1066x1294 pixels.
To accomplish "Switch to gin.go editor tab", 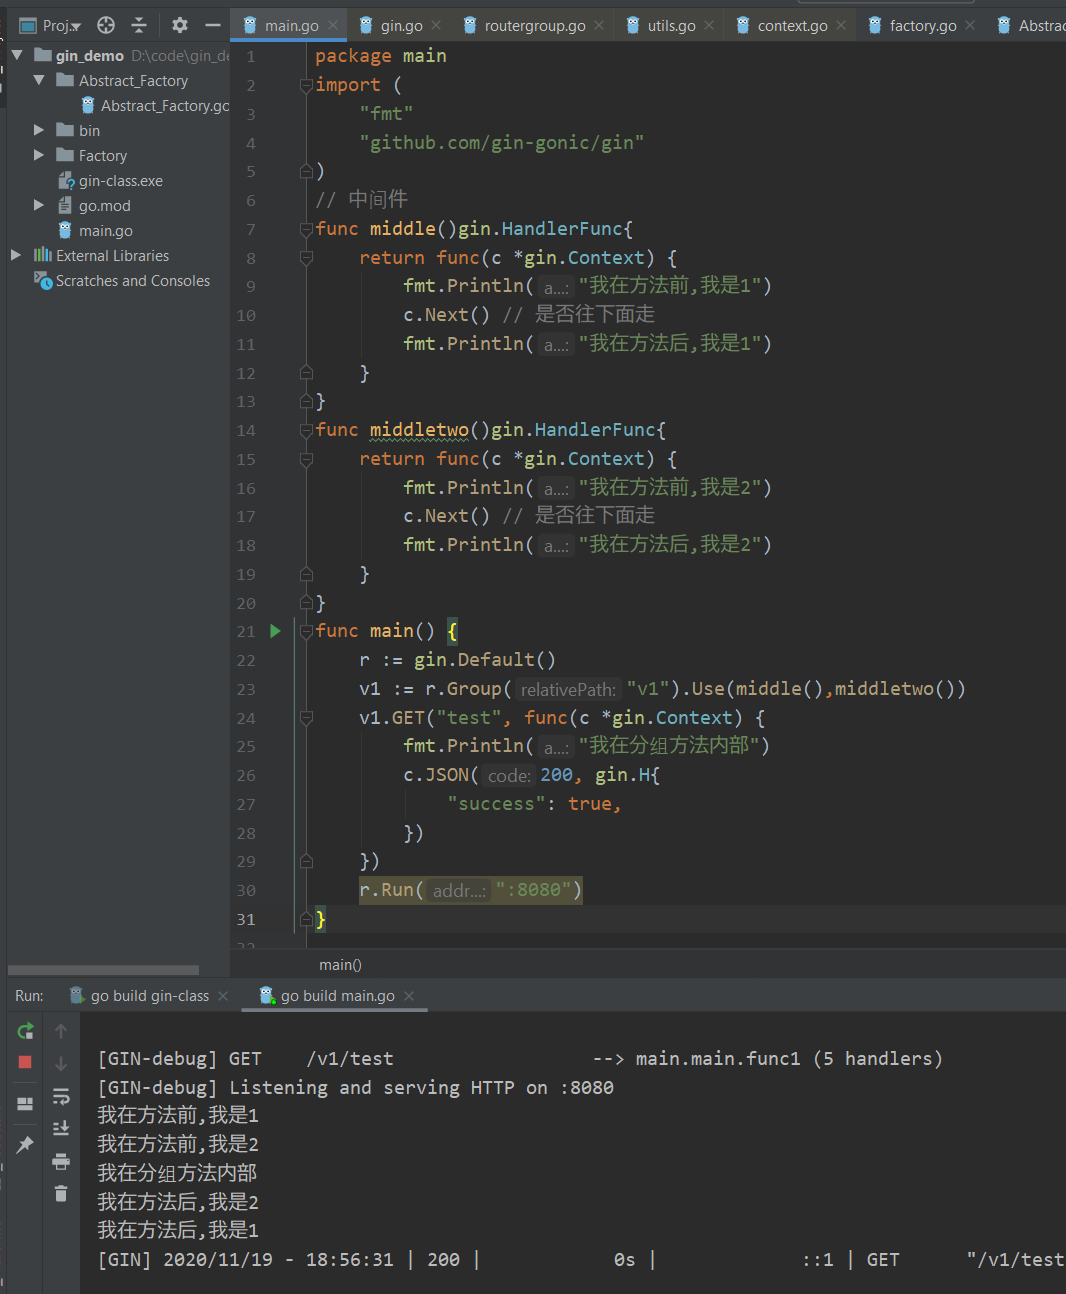I will tap(401, 26).
